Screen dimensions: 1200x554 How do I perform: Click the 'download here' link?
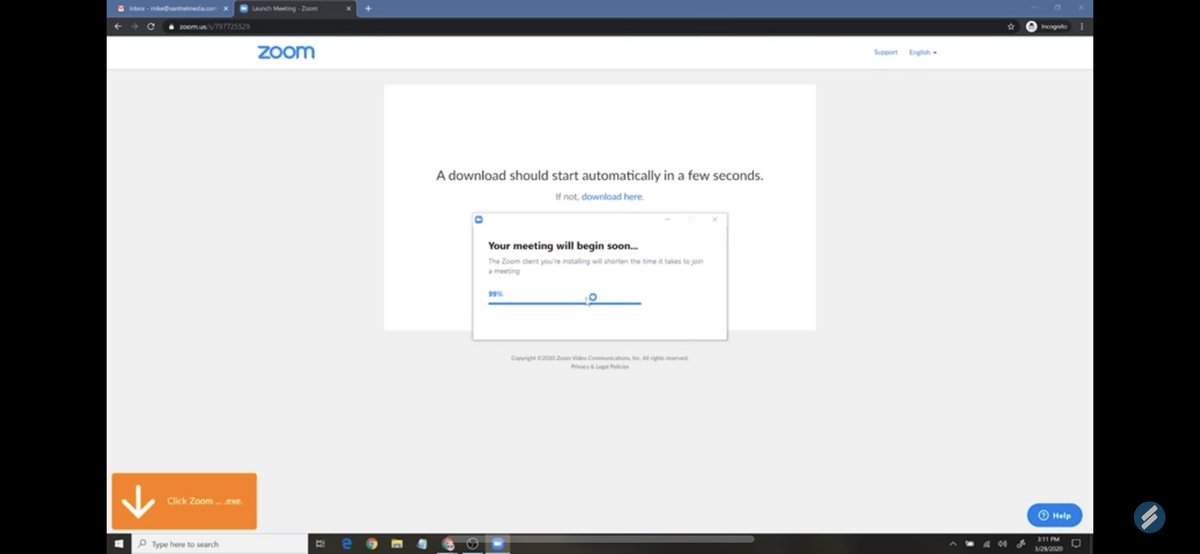point(612,197)
